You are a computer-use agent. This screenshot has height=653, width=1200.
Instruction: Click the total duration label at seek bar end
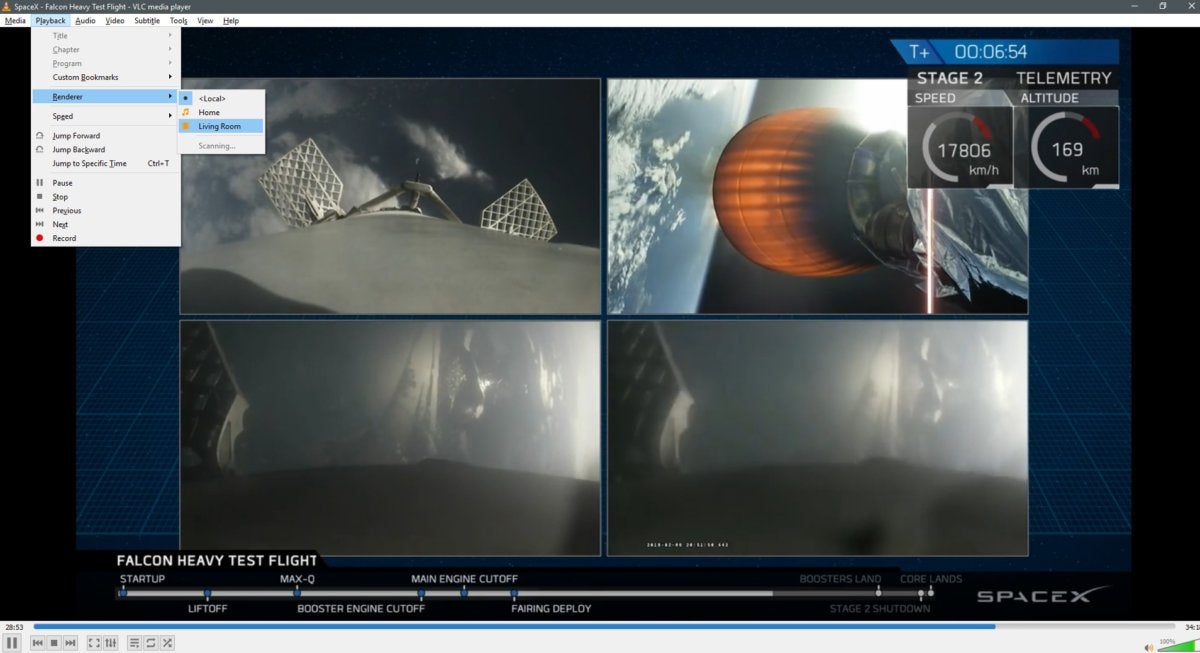[1191, 627]
